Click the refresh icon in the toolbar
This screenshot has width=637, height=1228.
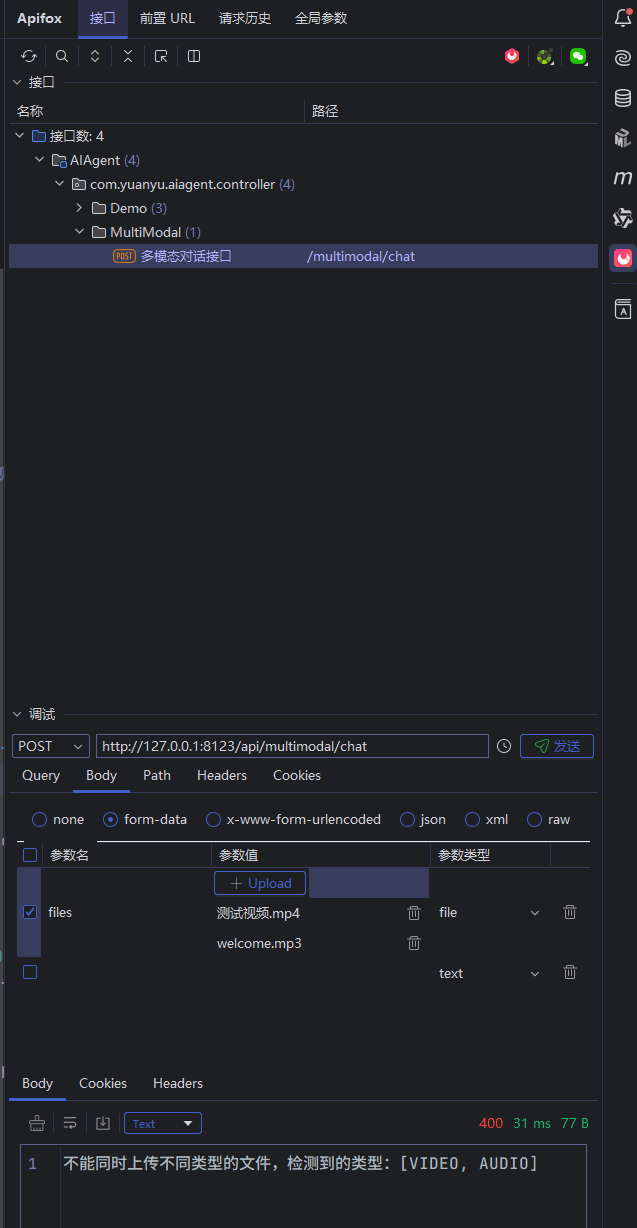[29, 57]
